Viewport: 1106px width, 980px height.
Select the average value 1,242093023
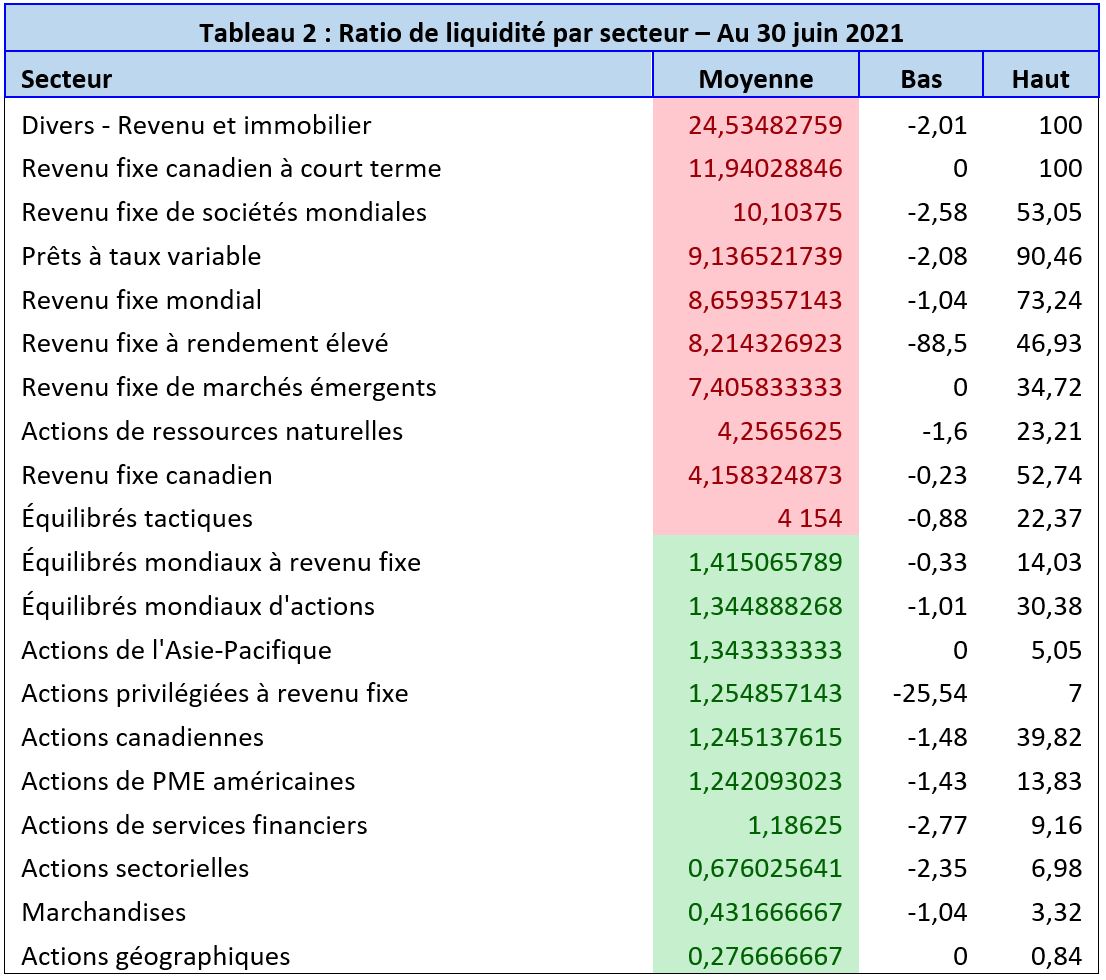765,781
